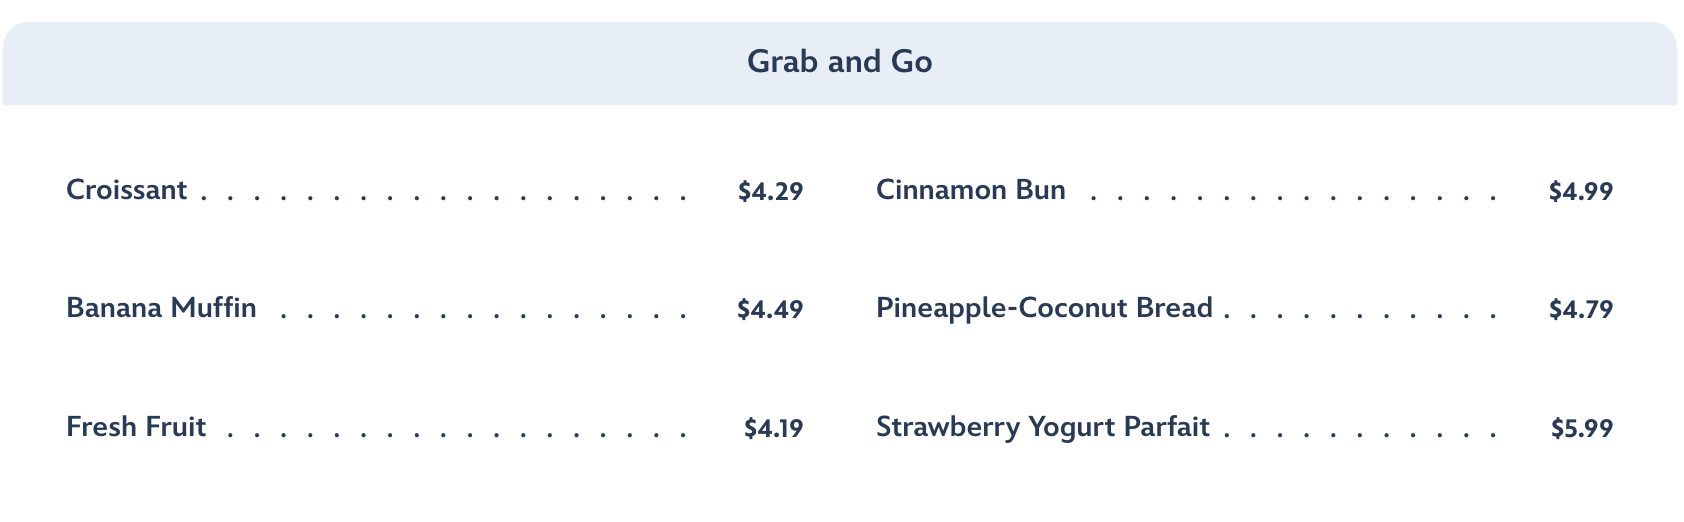Click the dotted line after Cinnamon Bun
1684x522 pixels.
click(1293, 198)
